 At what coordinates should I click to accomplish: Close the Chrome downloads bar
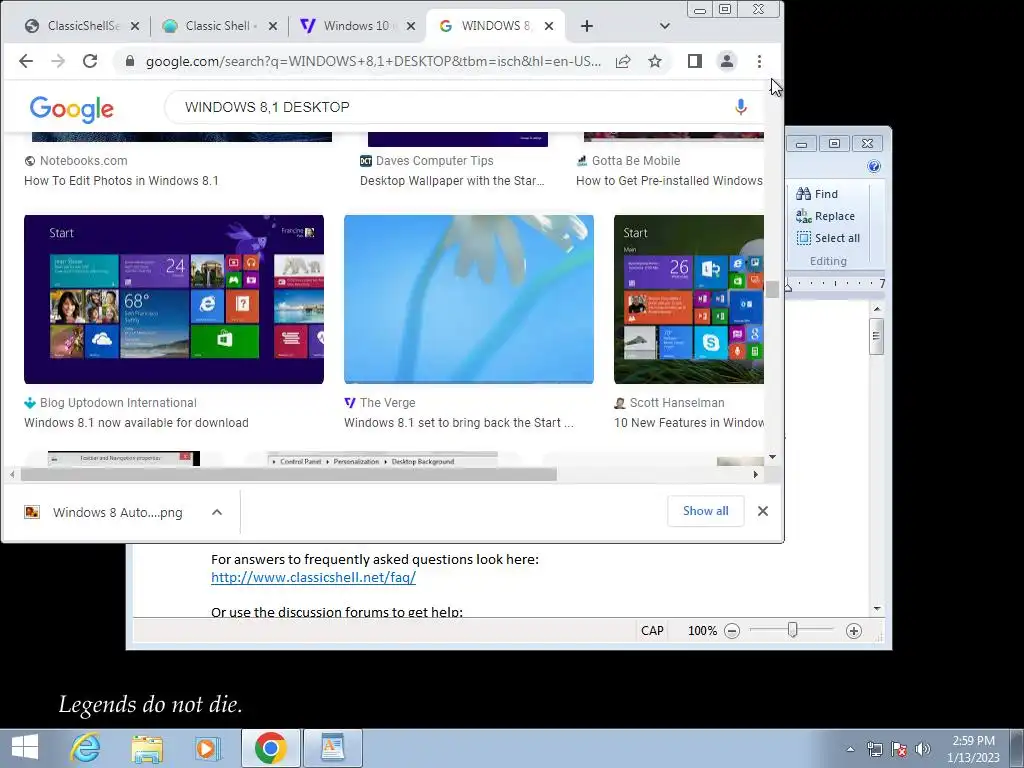tap(763, 511)
